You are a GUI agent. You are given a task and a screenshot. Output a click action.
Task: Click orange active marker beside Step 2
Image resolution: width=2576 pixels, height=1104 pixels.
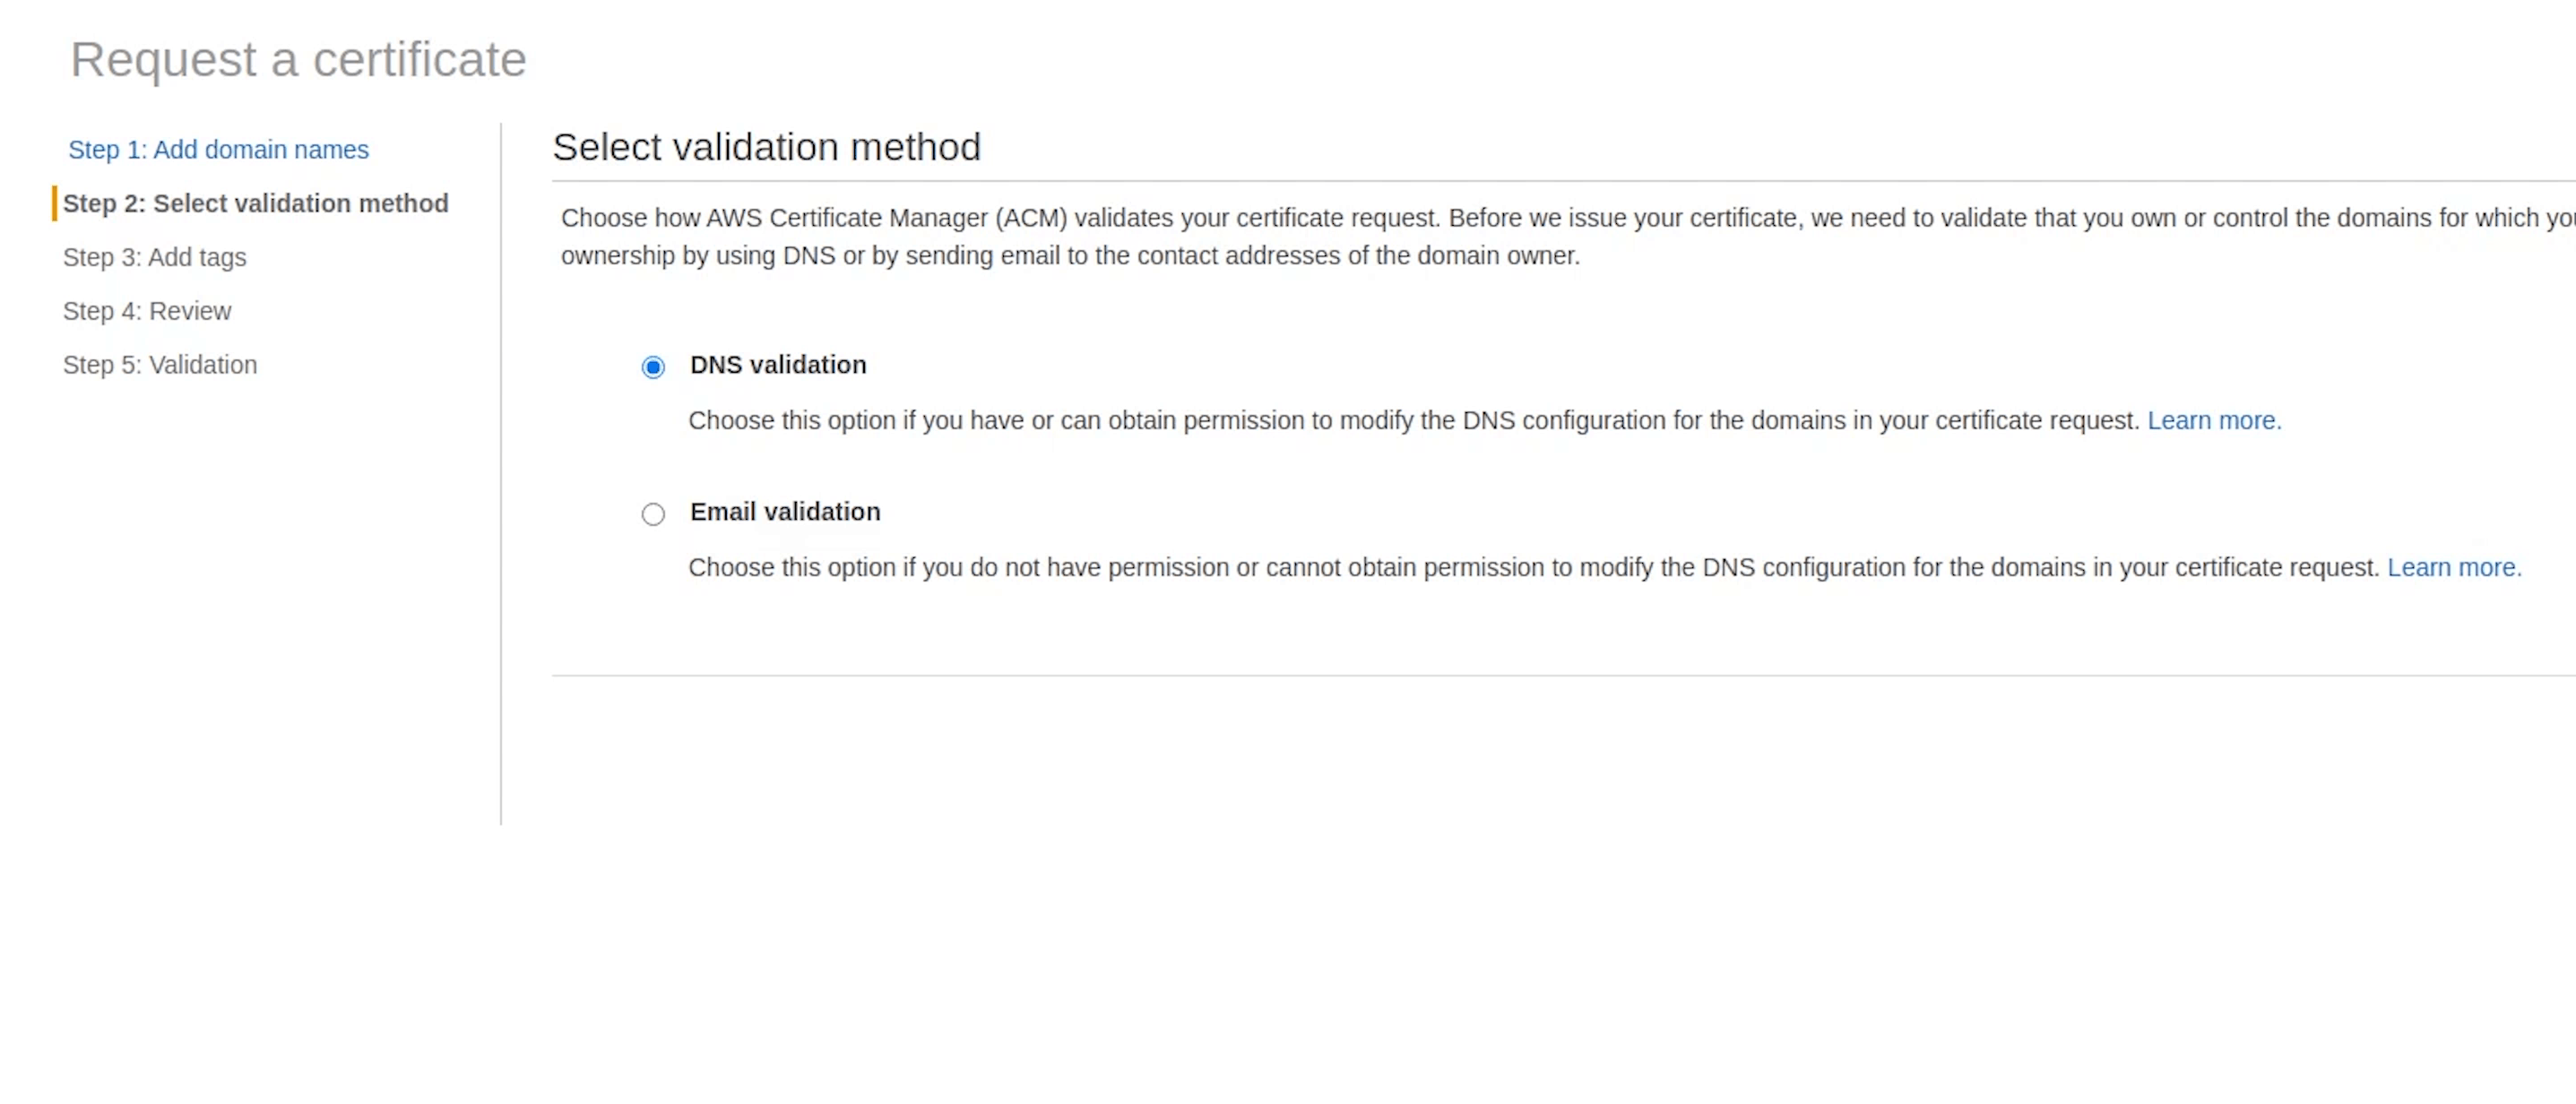[55, 204]
